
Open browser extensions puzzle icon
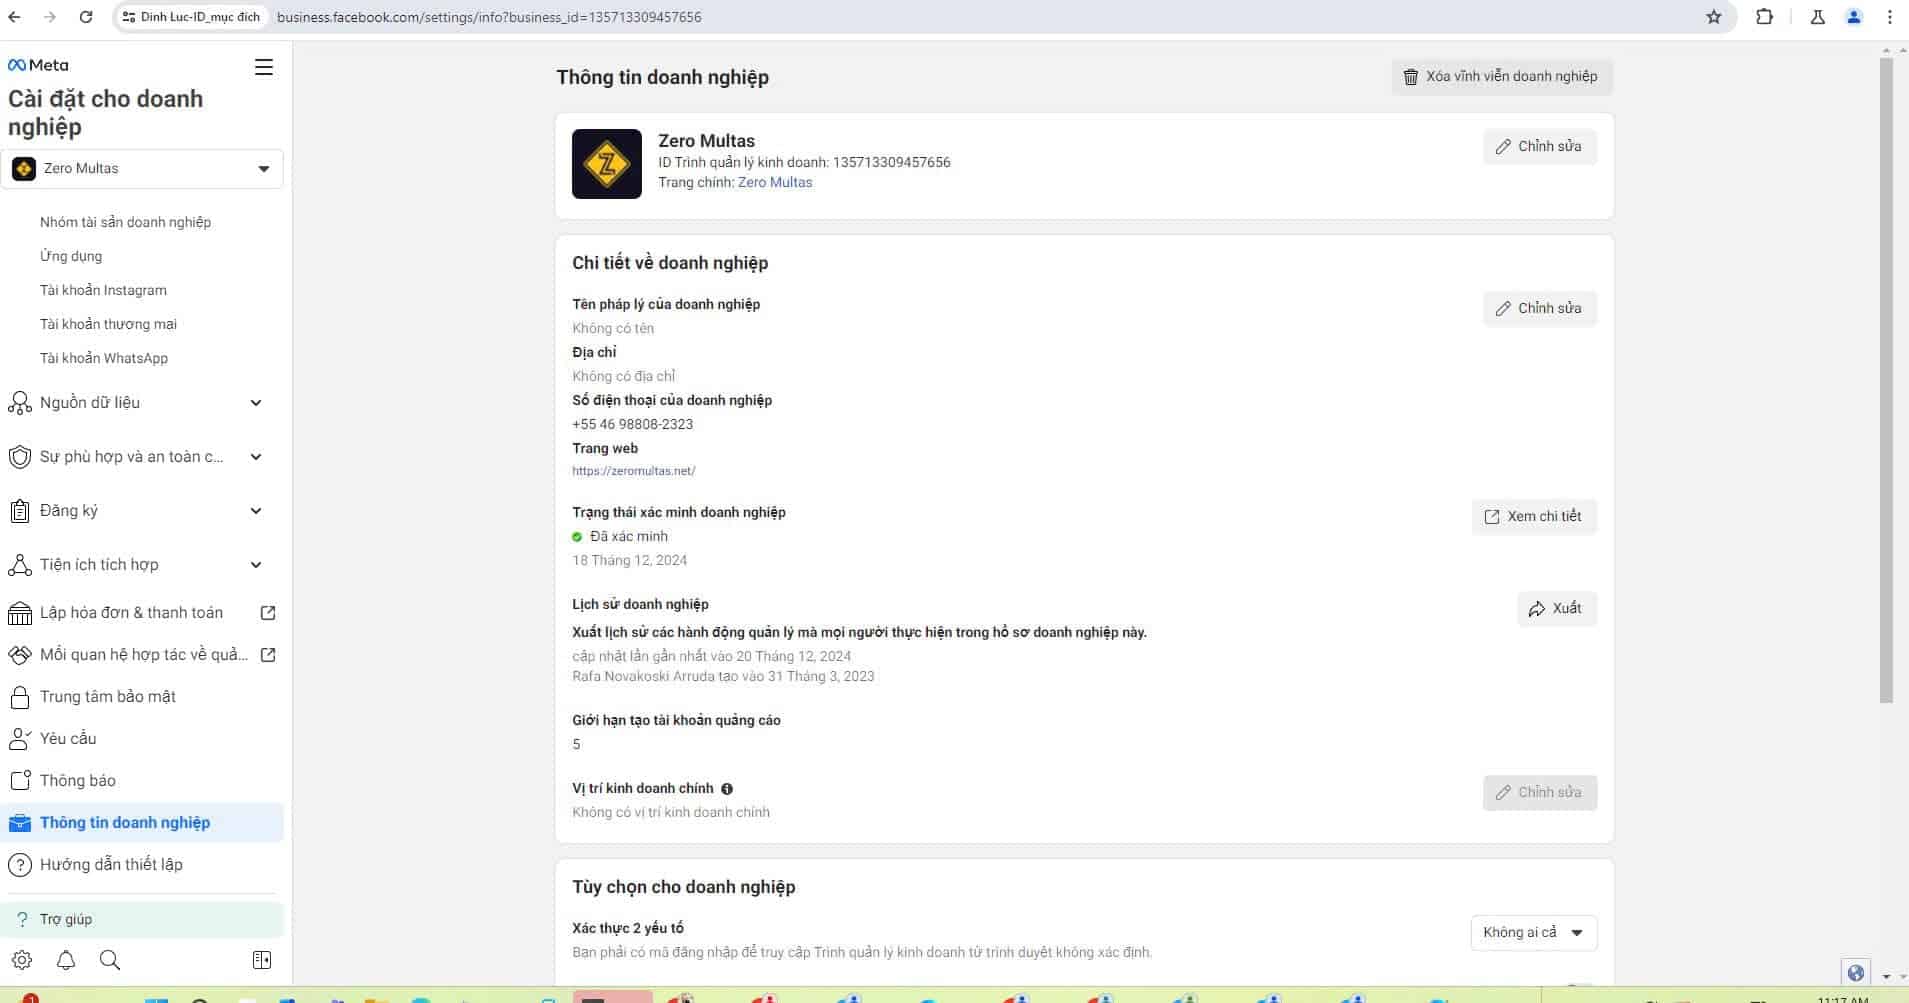tap(1765, 17)
